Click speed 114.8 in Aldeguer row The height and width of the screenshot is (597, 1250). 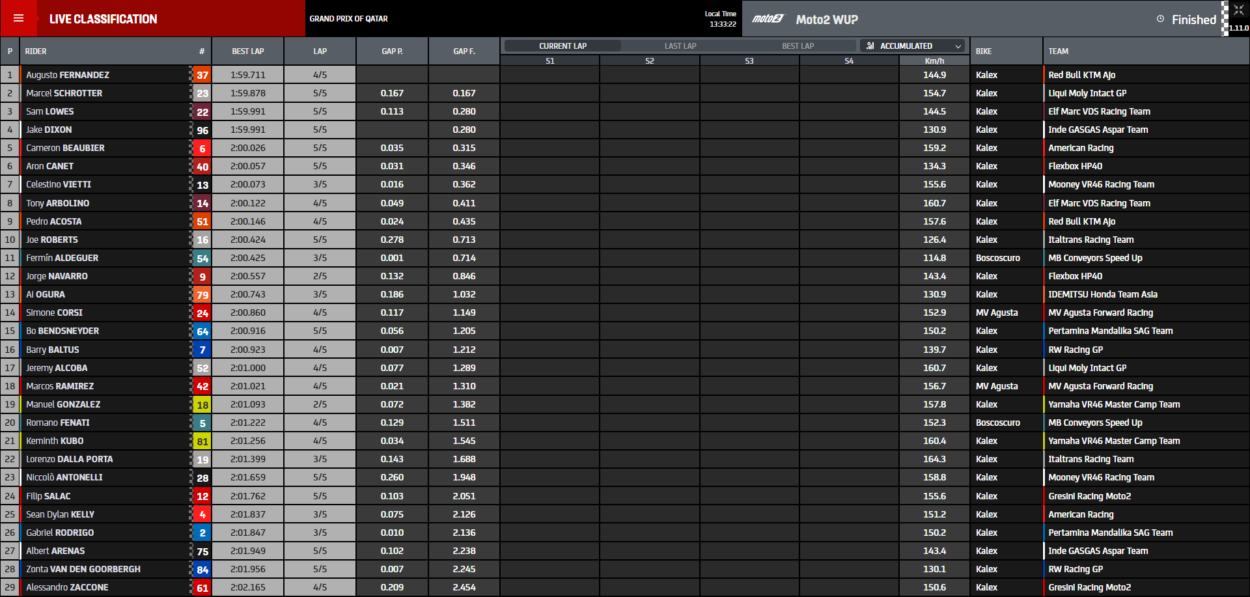(935, 258)
